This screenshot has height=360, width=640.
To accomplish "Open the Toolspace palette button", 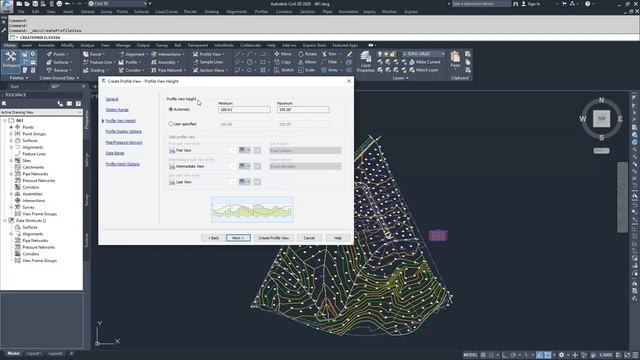I will coord(11,60).
